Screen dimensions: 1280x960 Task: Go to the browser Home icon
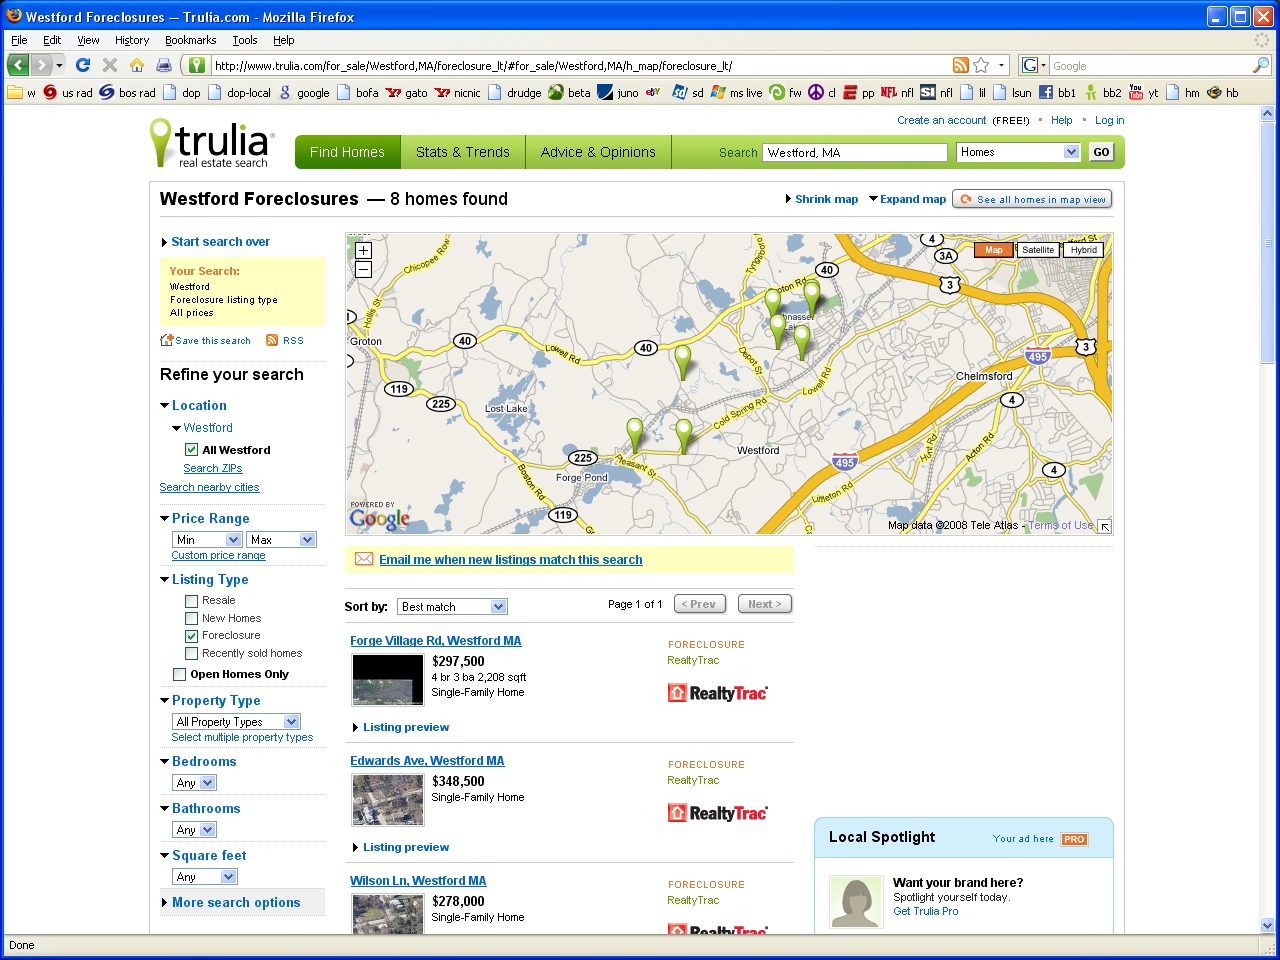(137, 65)
